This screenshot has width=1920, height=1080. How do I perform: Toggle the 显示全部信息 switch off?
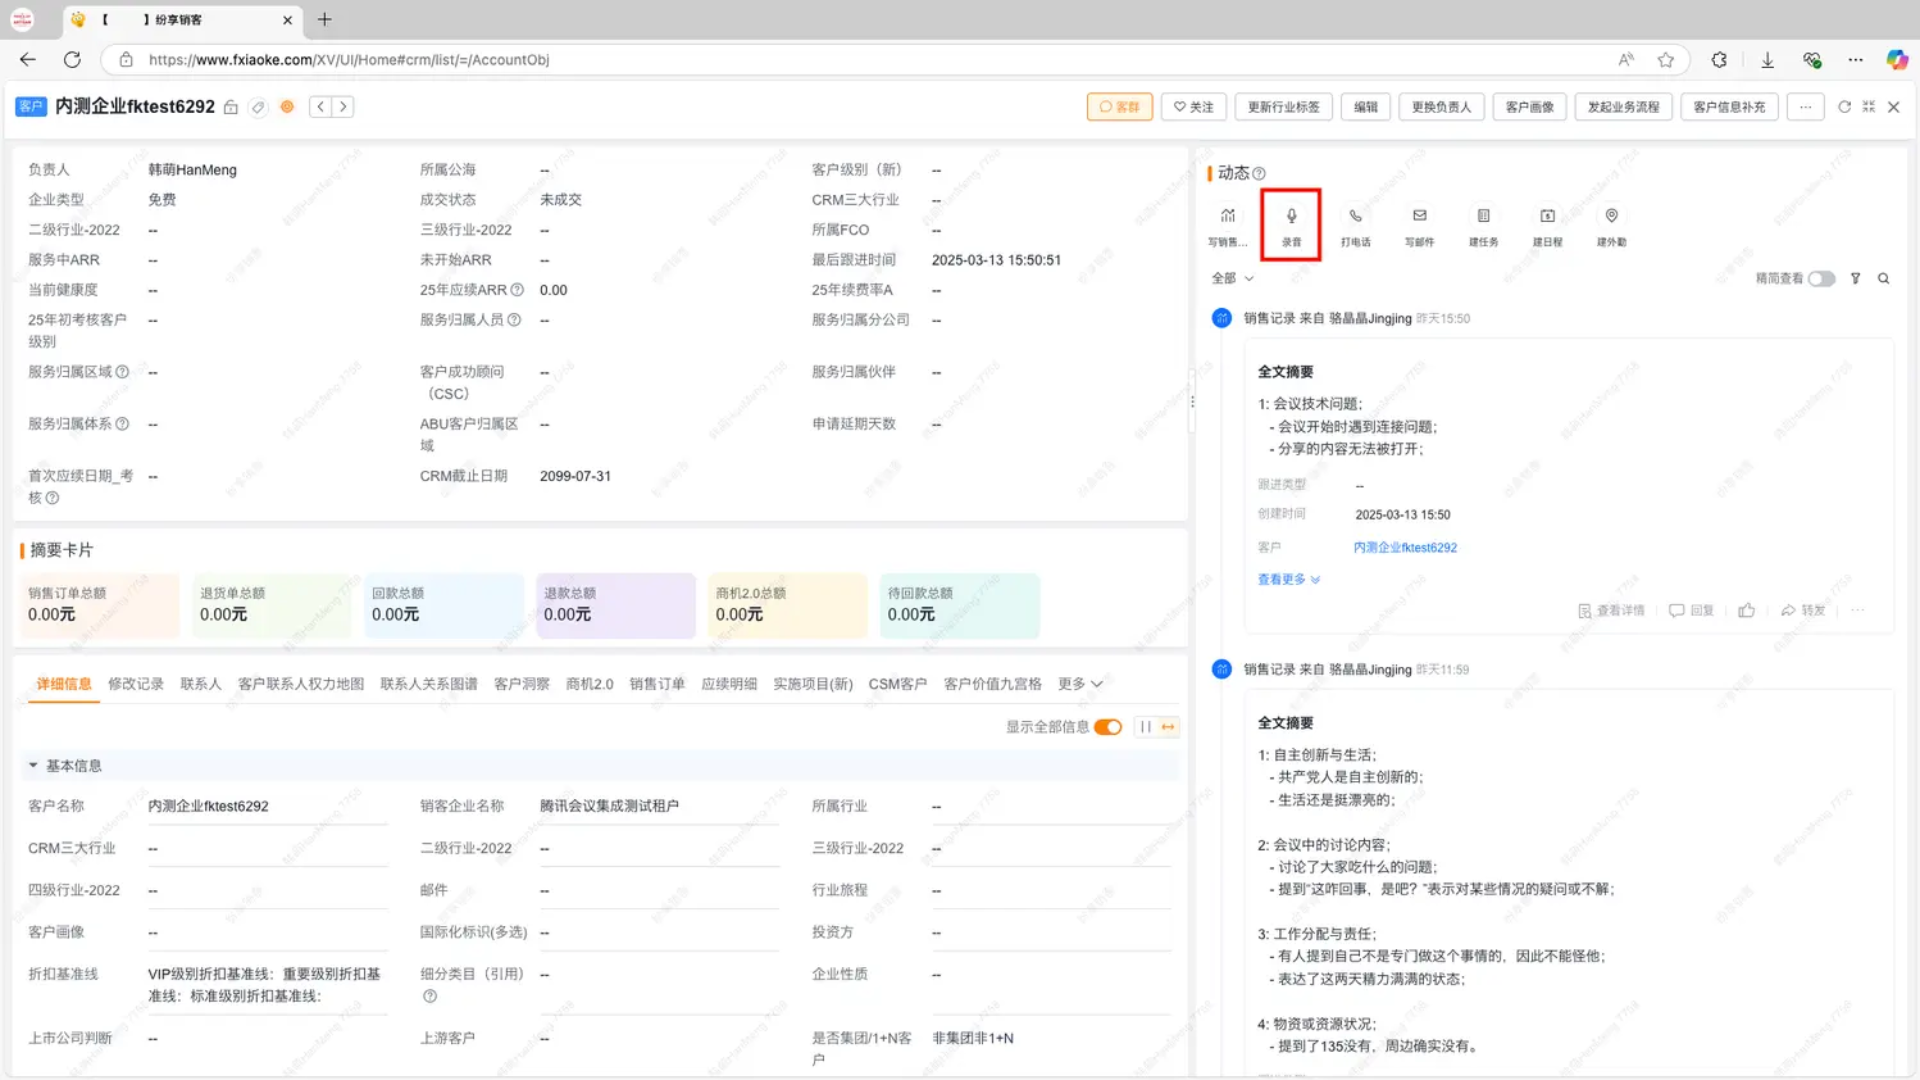point(1108,727)
